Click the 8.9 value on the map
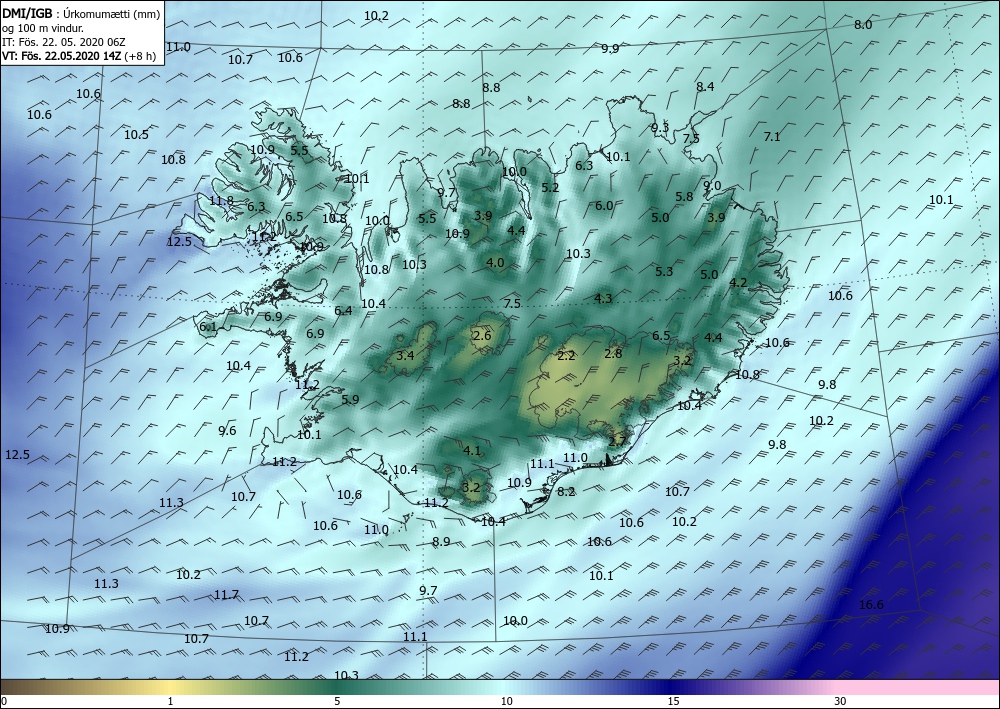This screenshot has width=1000, height=709. pyautogui.click(x=441, y=542)
